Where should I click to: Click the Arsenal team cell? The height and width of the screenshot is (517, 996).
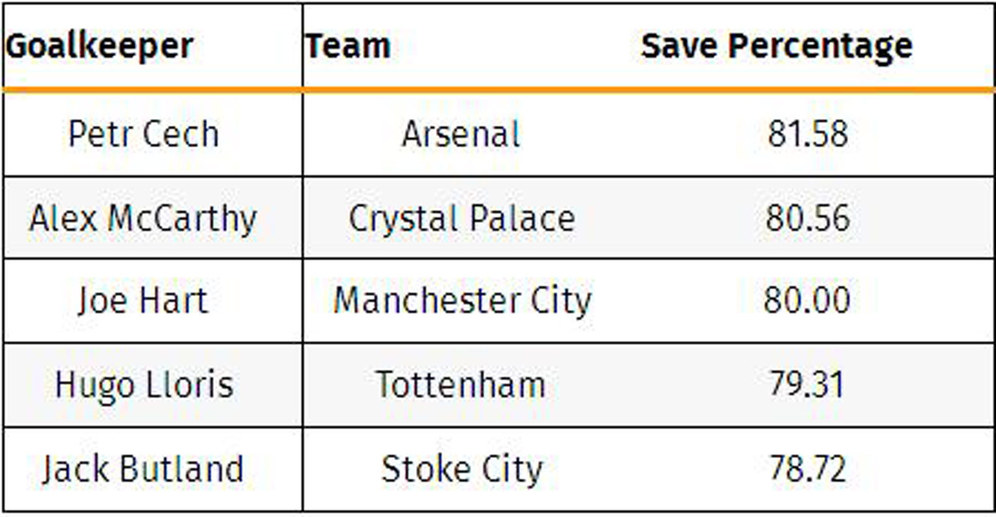[461, 134]
